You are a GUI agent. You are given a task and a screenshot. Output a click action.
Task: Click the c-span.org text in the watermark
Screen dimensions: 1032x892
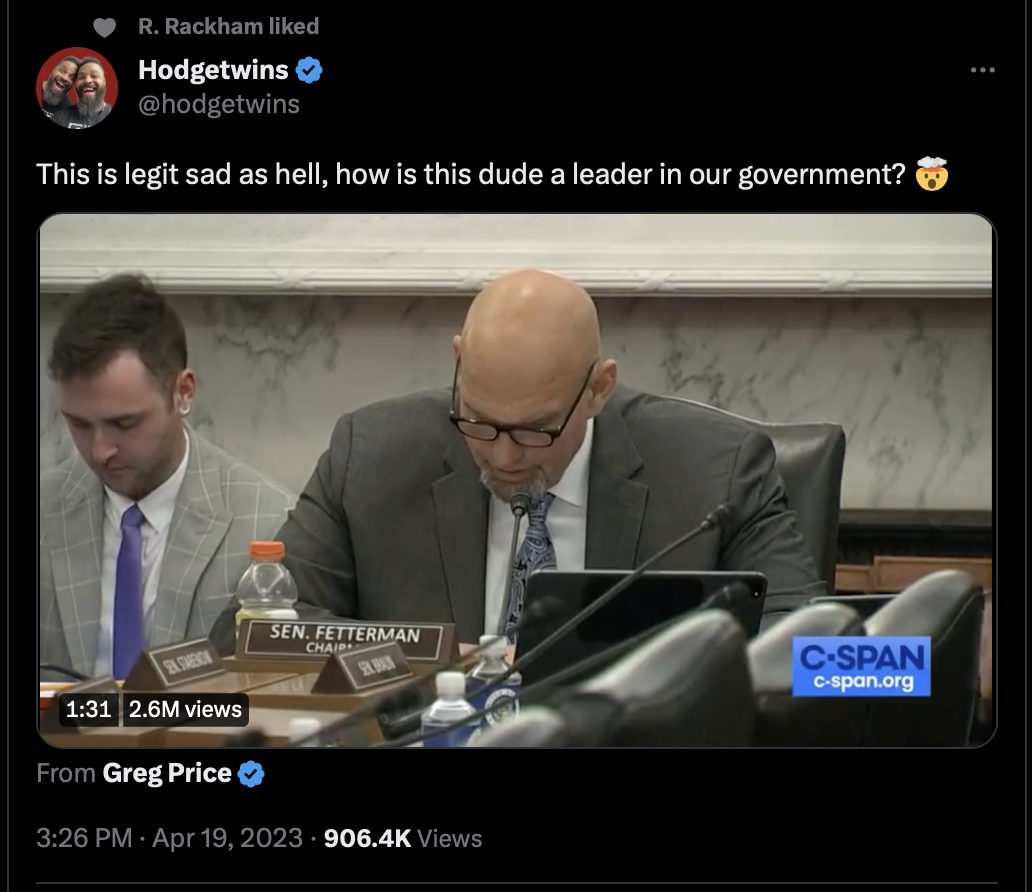point(863,681)
